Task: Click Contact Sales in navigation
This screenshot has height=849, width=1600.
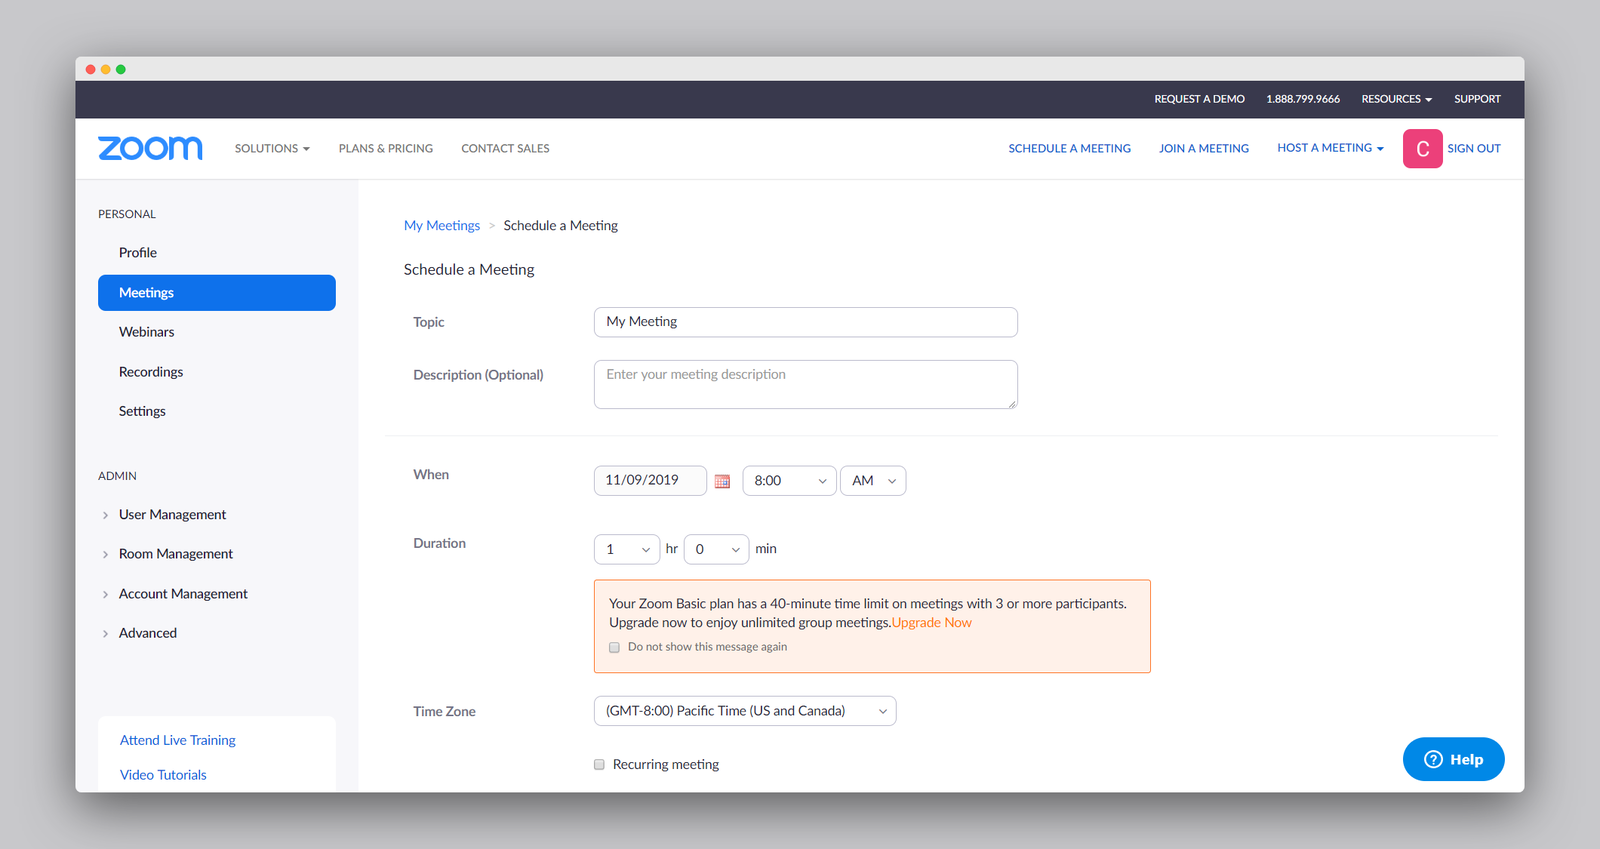Action: (505, 148)
